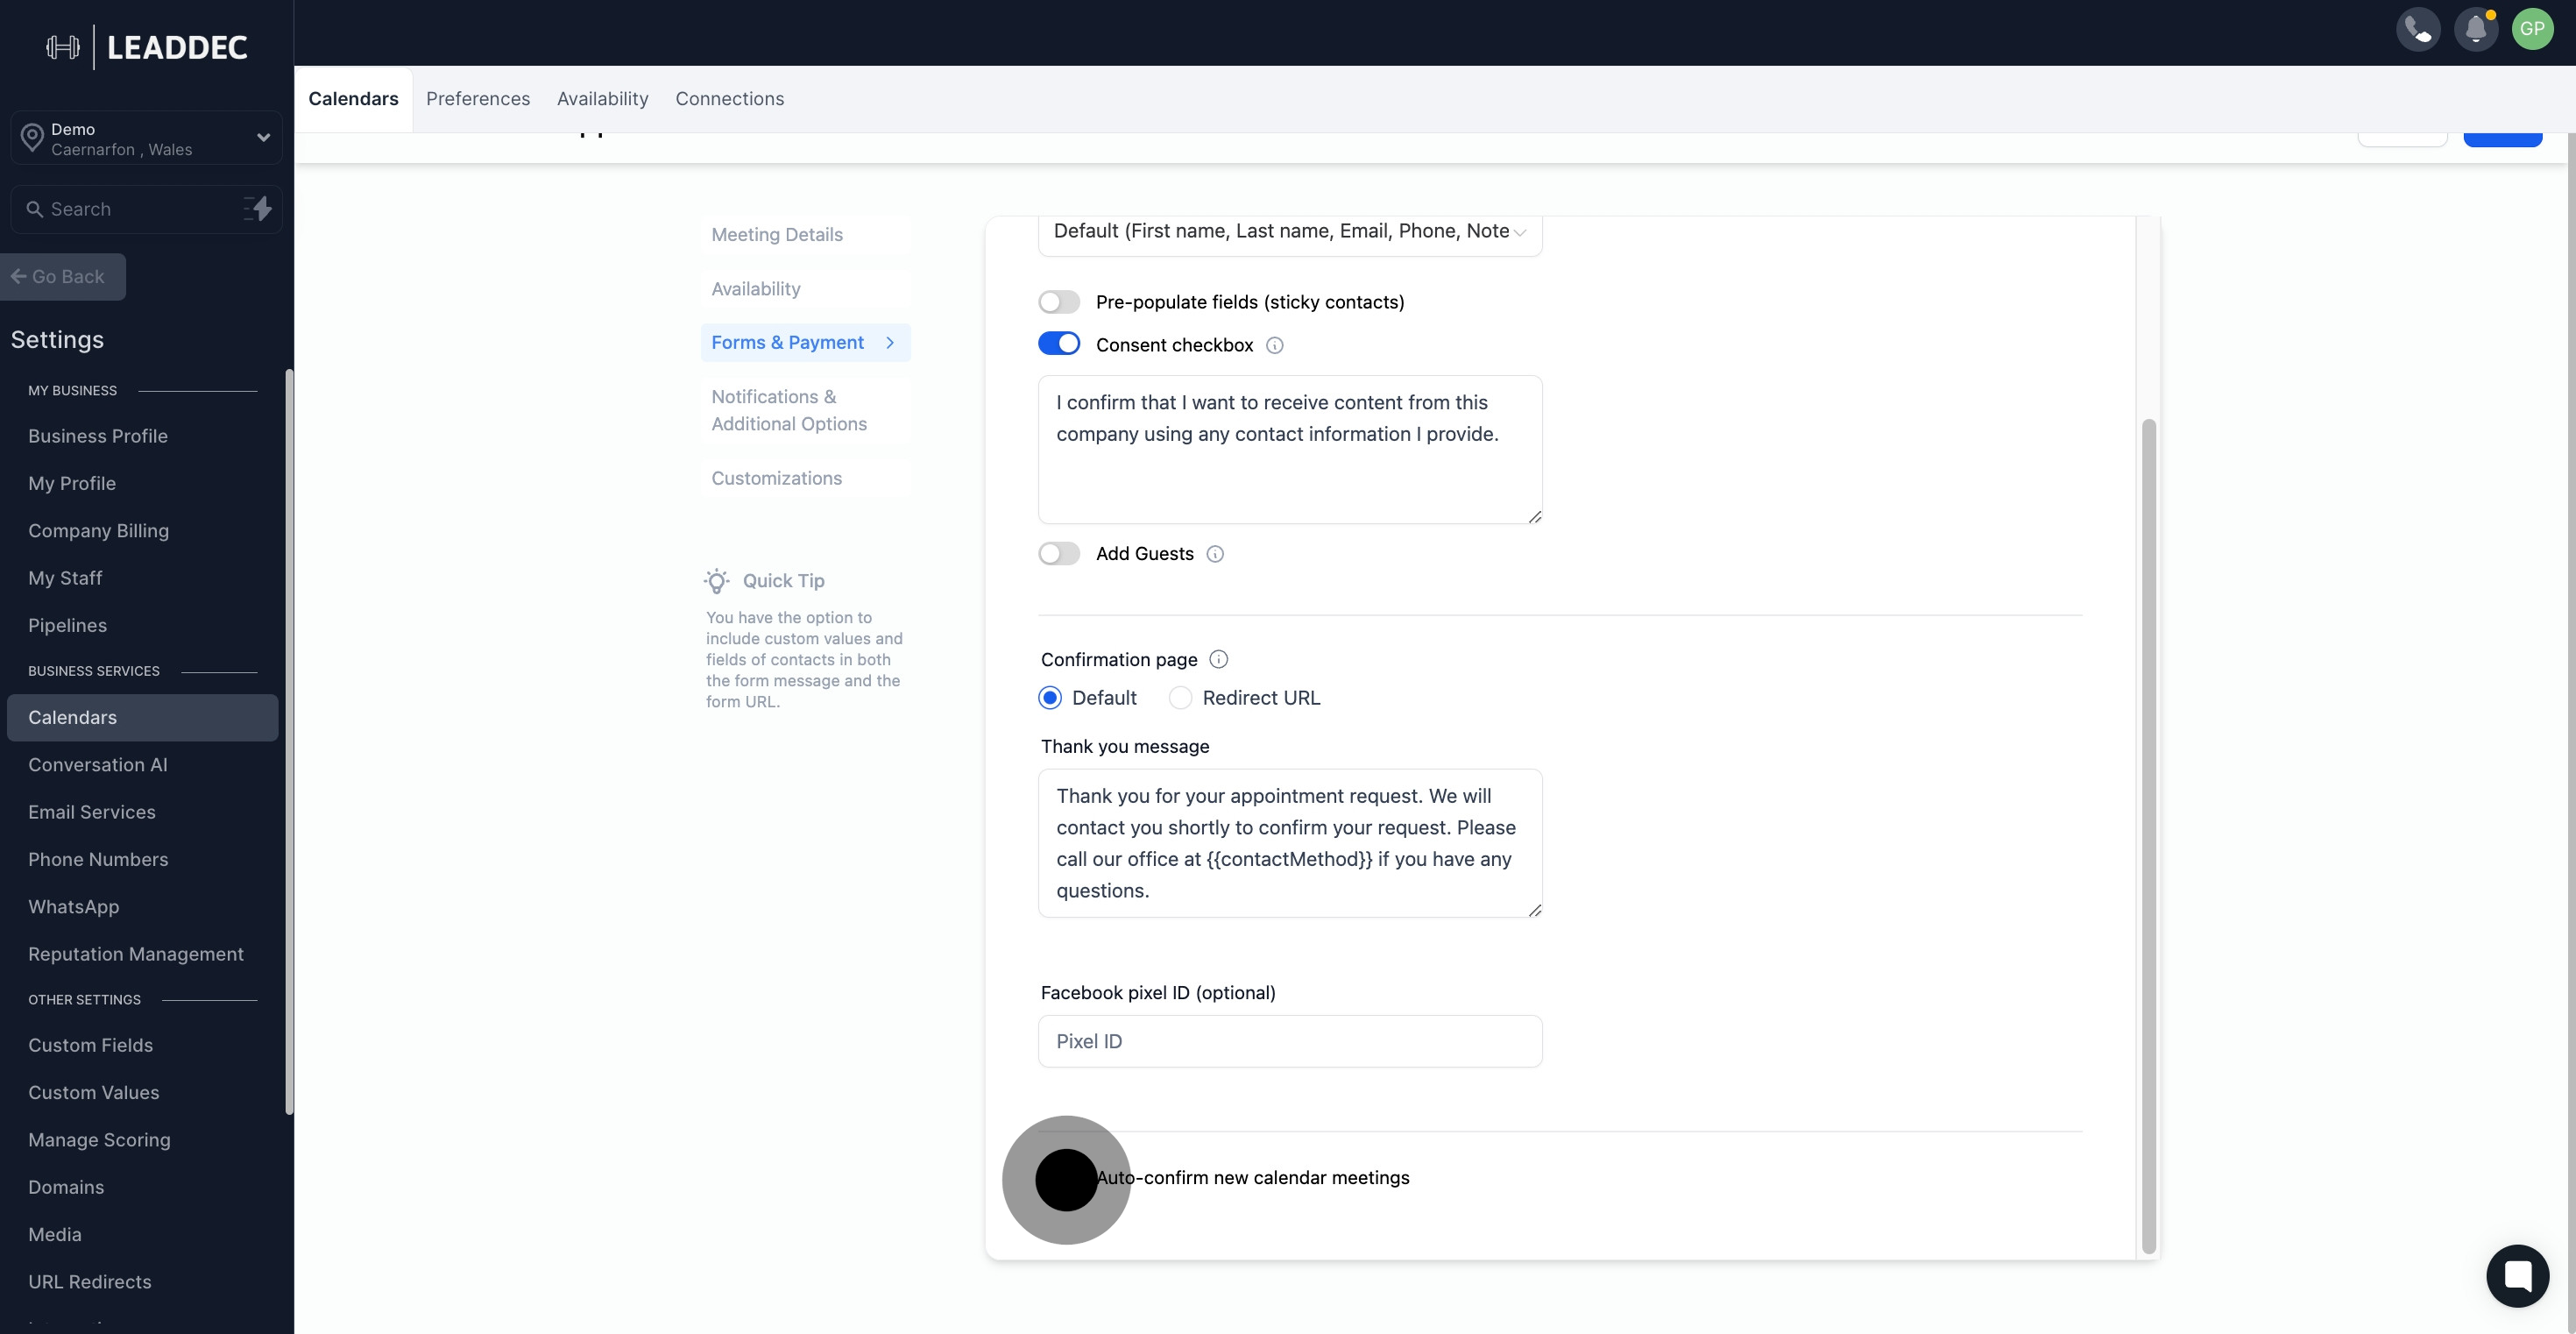2576x1334 pixels.
Task: Show the Add Guests info tooltip
Action: [x=1215, y=554]
